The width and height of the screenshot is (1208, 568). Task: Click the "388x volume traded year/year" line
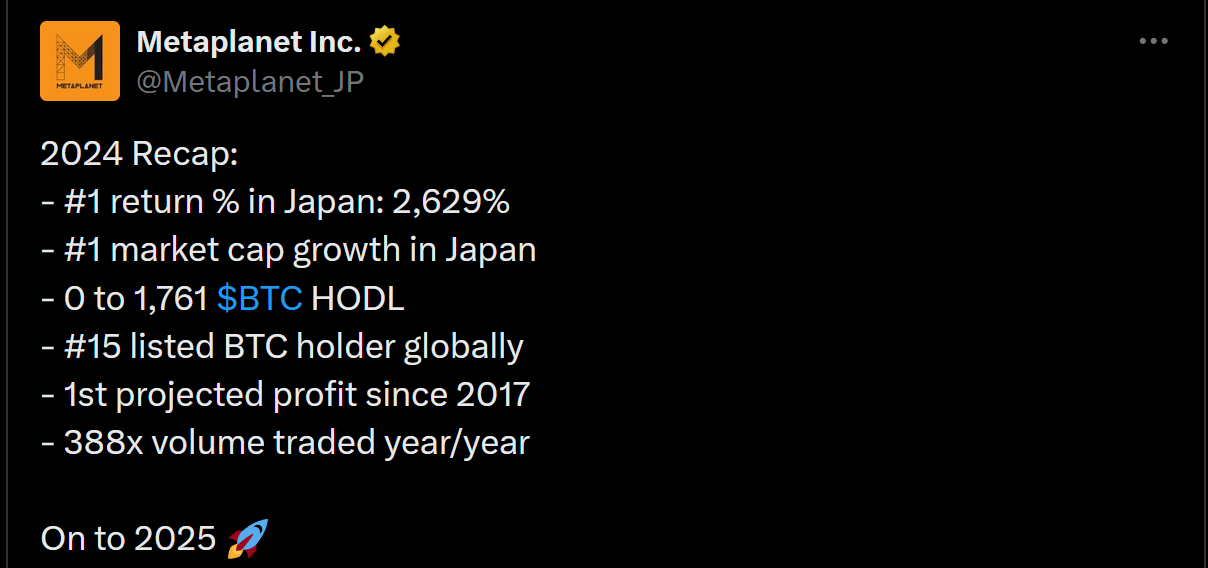pos(285,442)
